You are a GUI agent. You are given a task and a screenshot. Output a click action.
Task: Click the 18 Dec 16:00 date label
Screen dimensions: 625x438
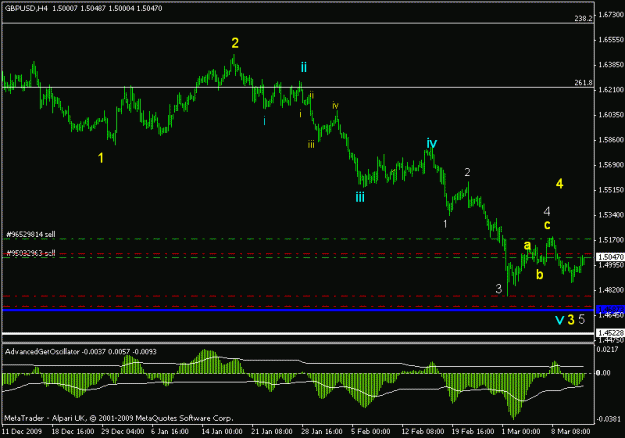pyautogui.click(x=73, y=431)
